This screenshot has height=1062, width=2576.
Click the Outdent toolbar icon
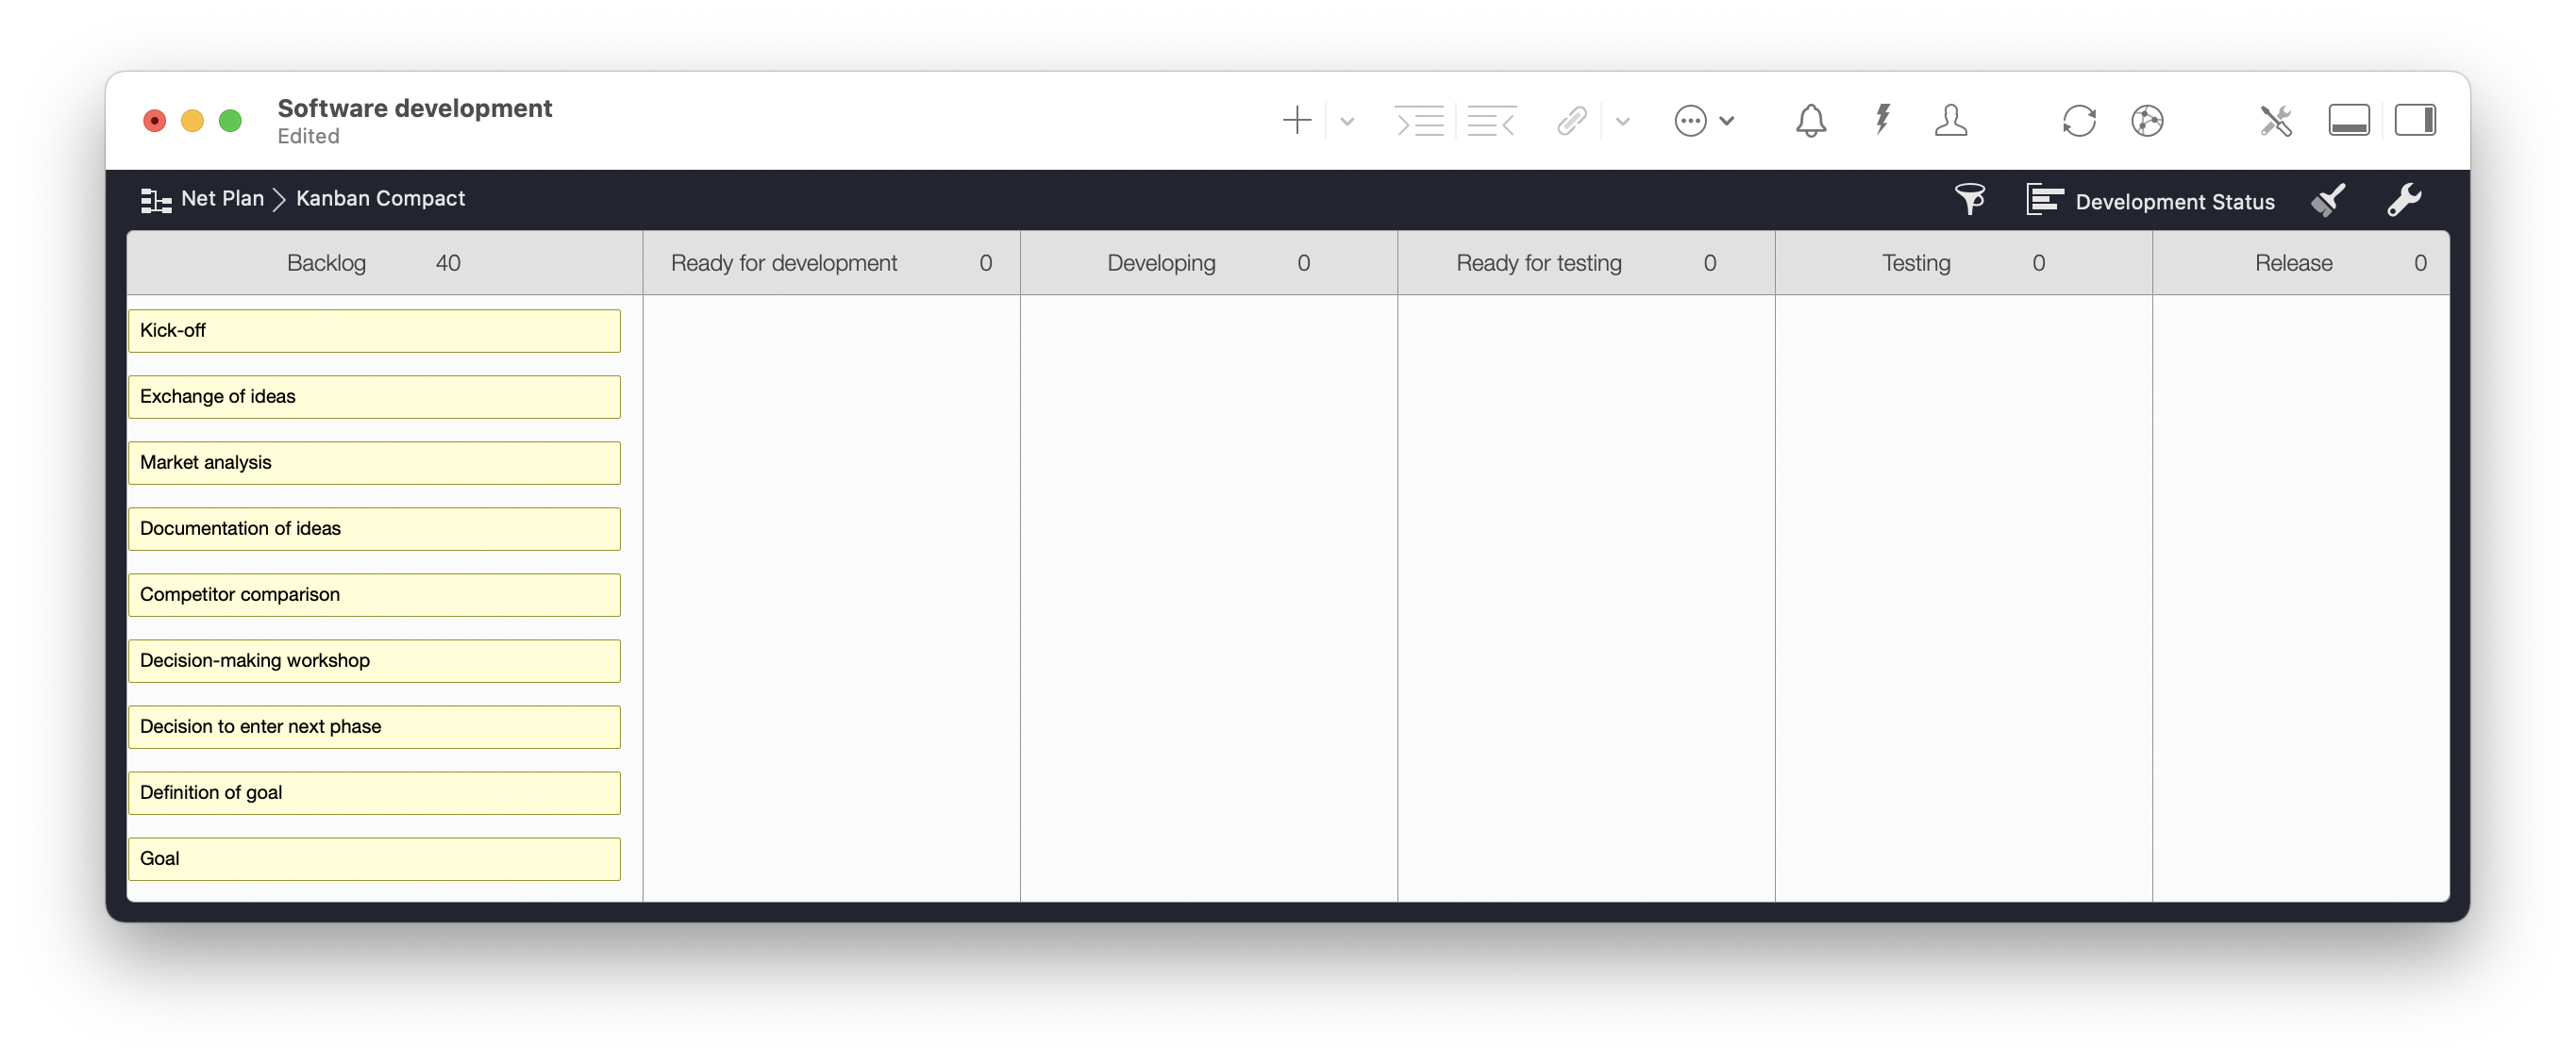pyautogui.click(x=1492, y=121)
